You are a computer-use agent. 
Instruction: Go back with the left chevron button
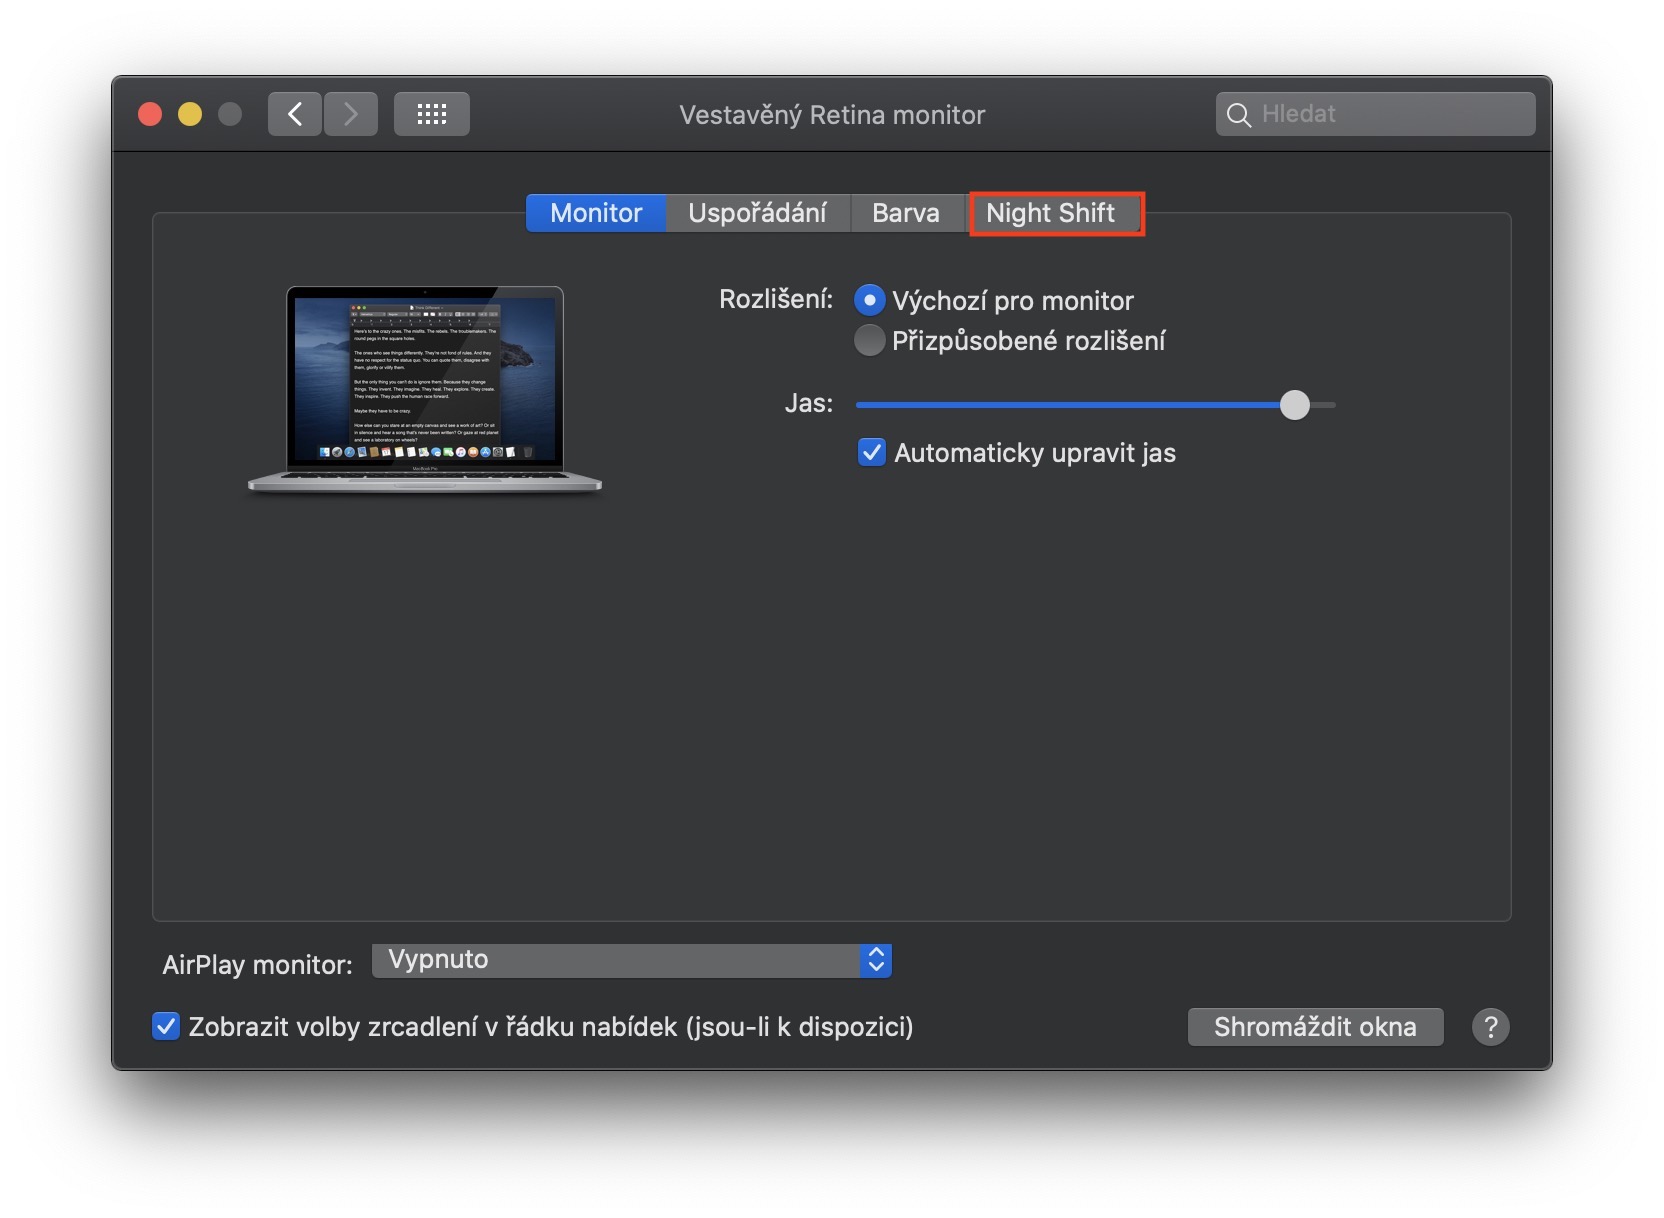pyautogui.click(x=294, y=114)
